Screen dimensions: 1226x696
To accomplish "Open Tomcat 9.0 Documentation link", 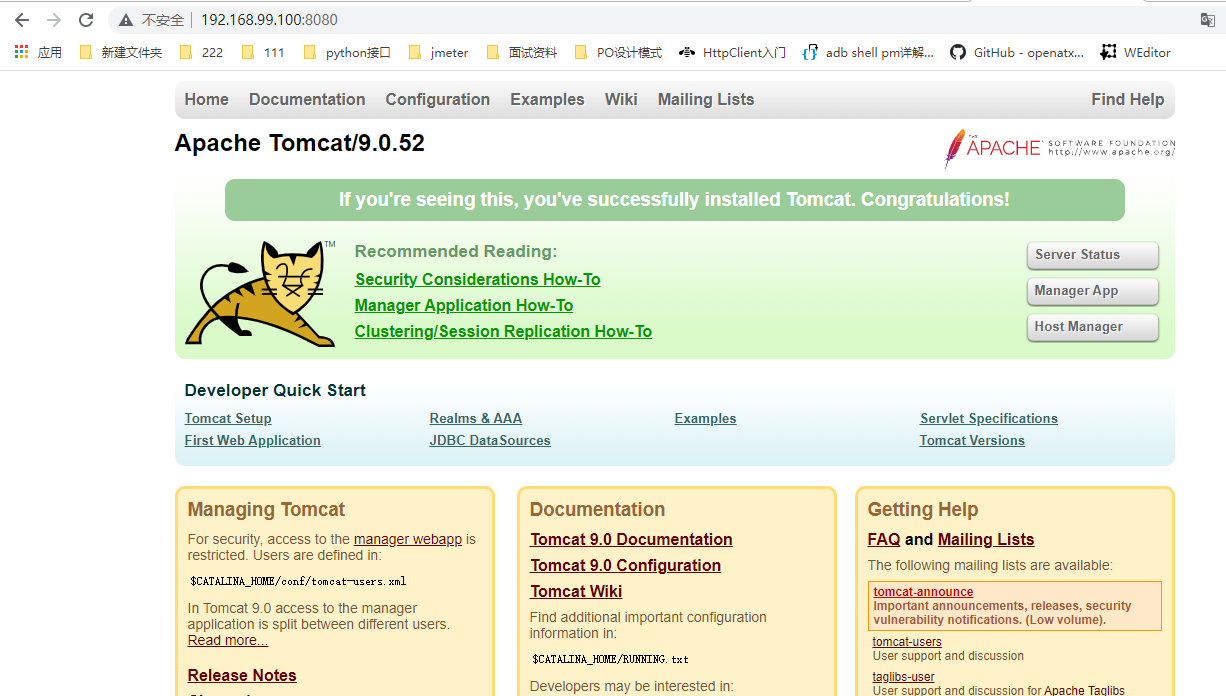I will click(x=631, y=540).
